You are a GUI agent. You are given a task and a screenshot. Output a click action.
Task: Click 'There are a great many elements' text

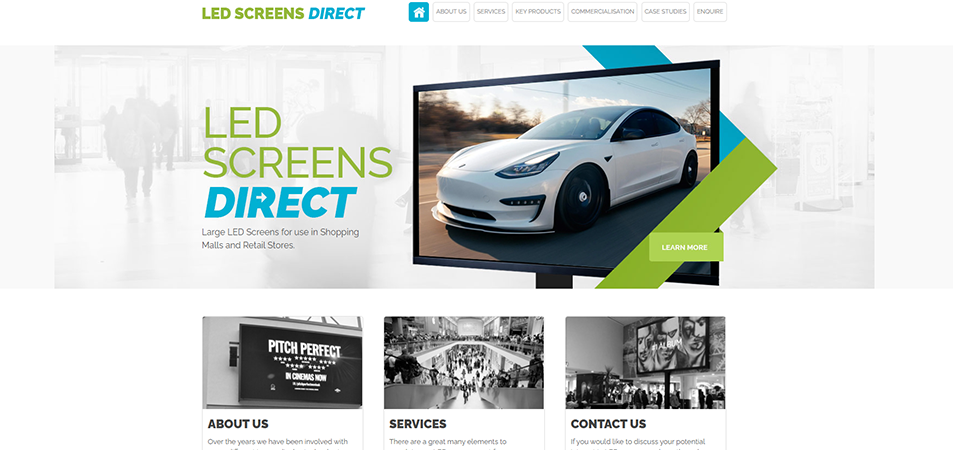click(x=448, y=442)
